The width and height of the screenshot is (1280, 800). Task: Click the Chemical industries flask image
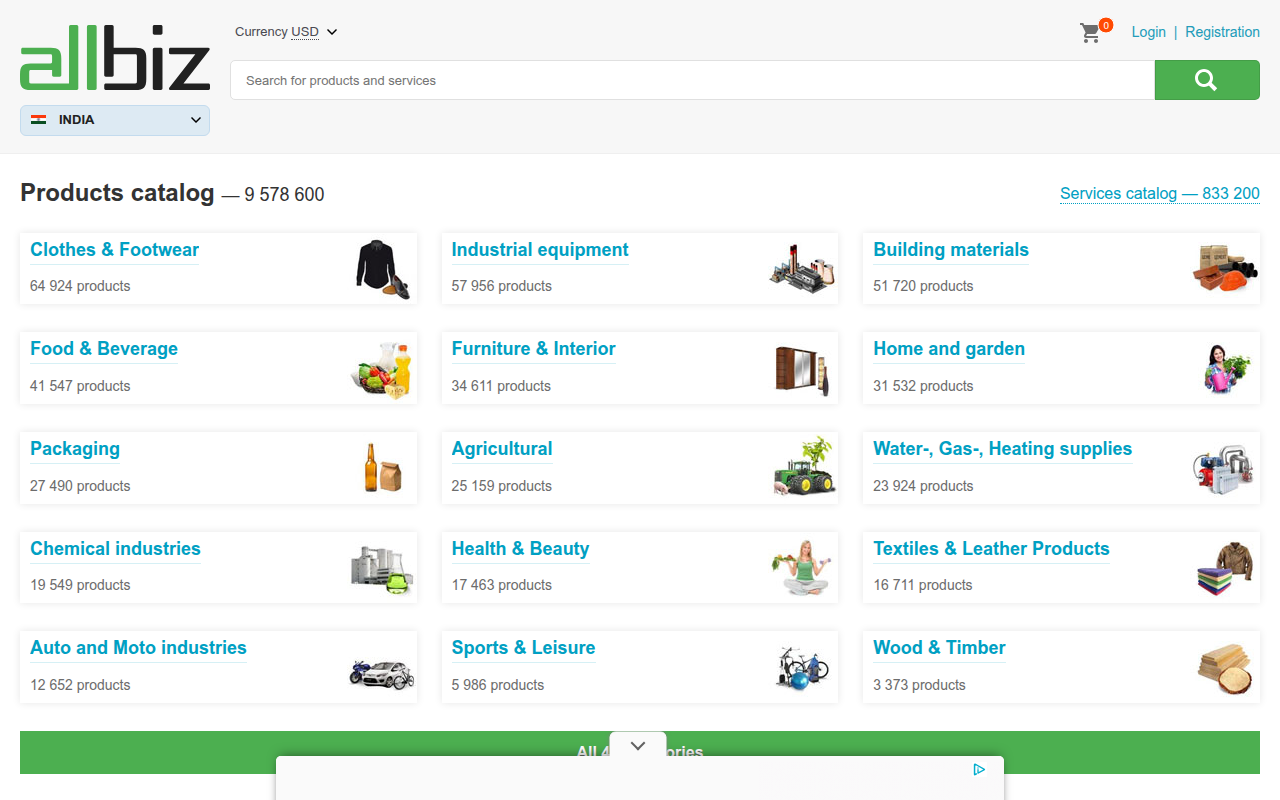[382, 569]
